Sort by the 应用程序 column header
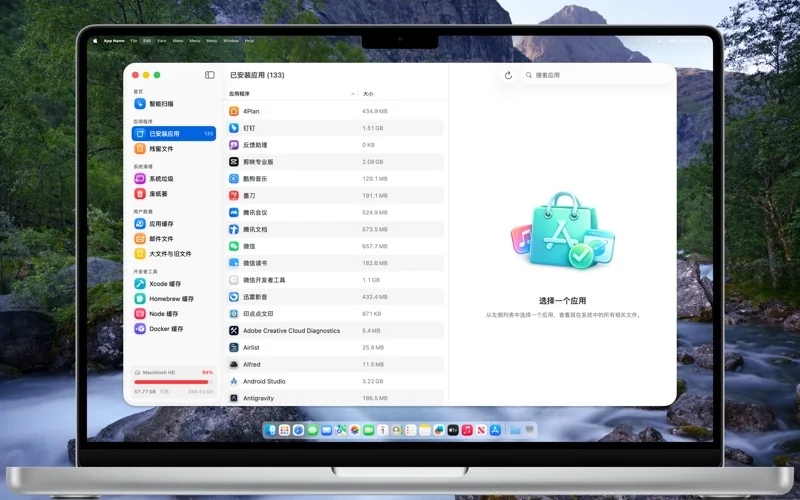This screenshot has height=500, width=800. [x=239, y=94]
